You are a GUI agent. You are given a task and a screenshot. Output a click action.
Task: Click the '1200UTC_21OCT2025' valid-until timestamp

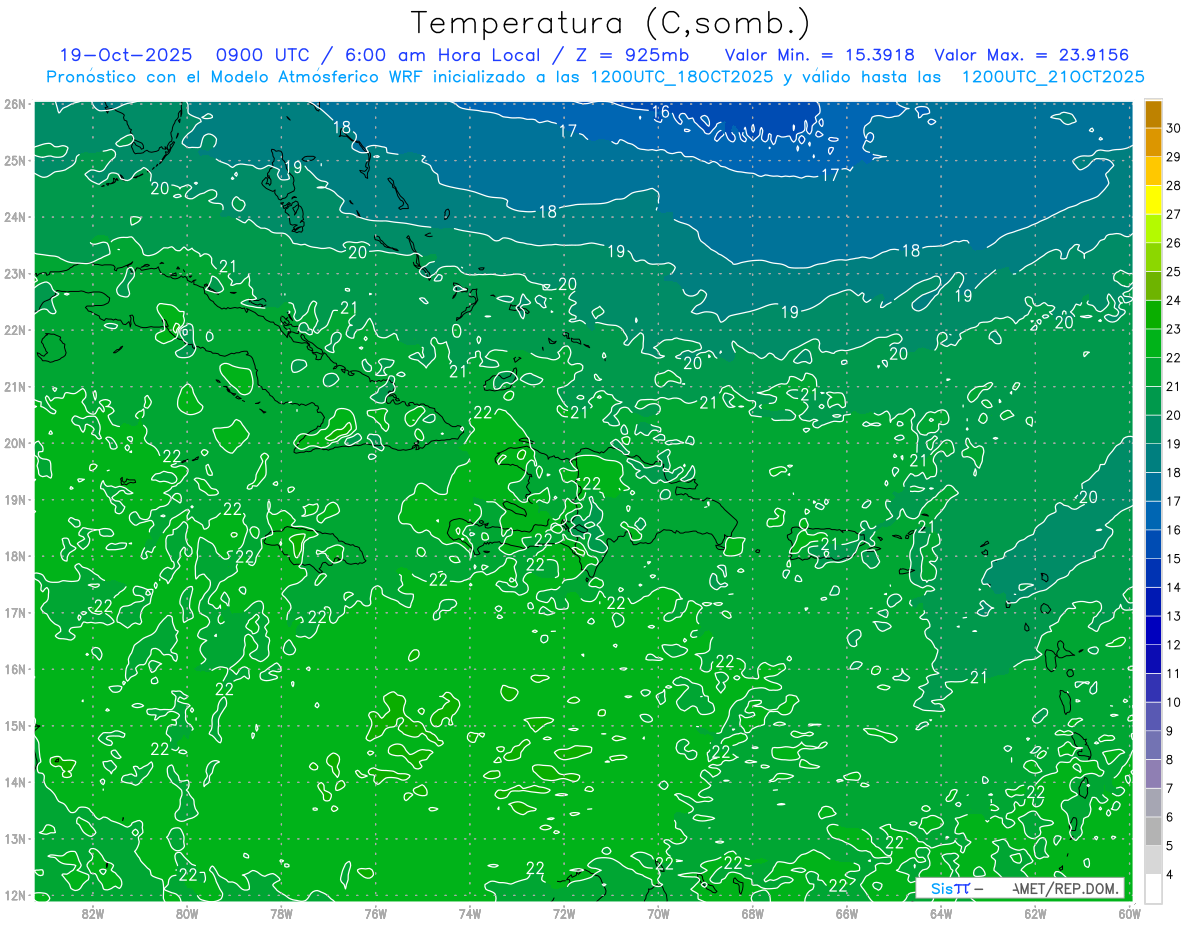point(1053,77)
